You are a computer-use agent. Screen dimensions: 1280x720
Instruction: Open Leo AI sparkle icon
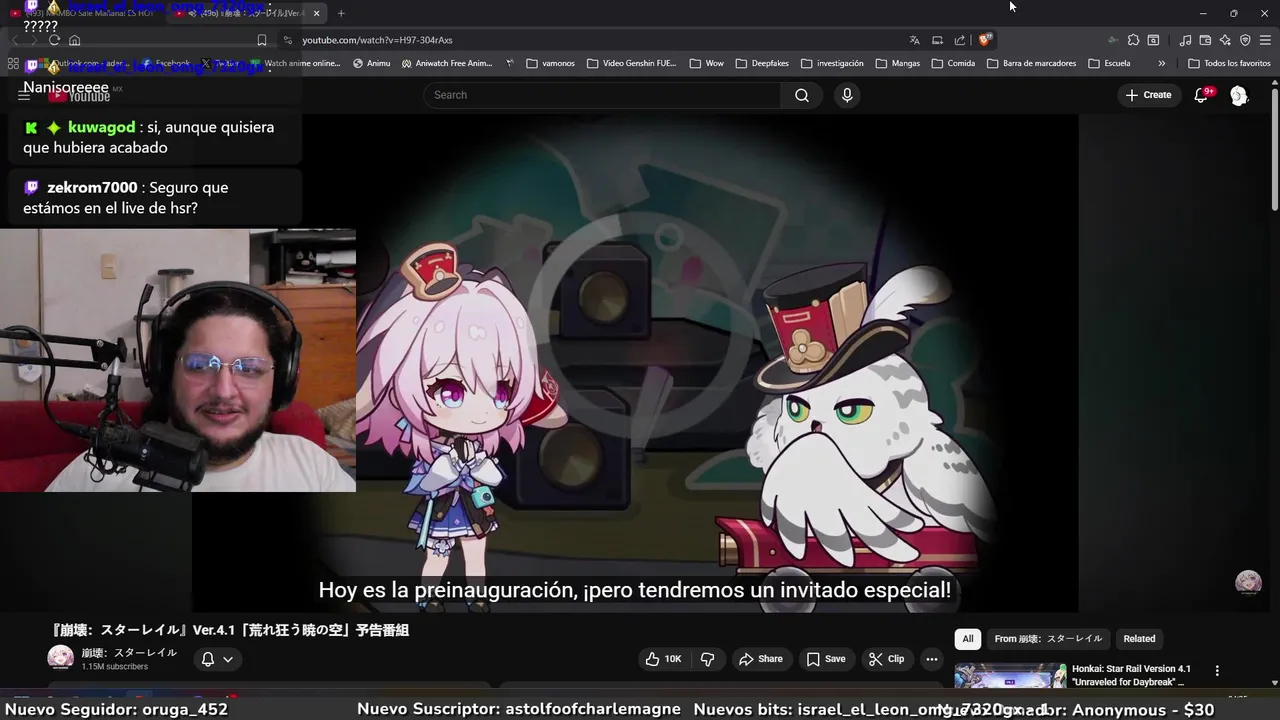pos(1225,40)
